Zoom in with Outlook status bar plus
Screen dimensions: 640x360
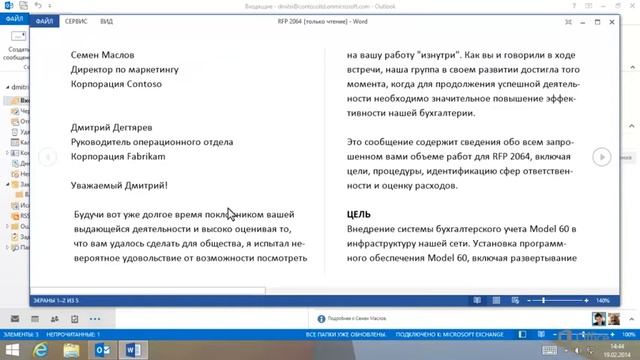pyautogui.click(x=612, y=334)
